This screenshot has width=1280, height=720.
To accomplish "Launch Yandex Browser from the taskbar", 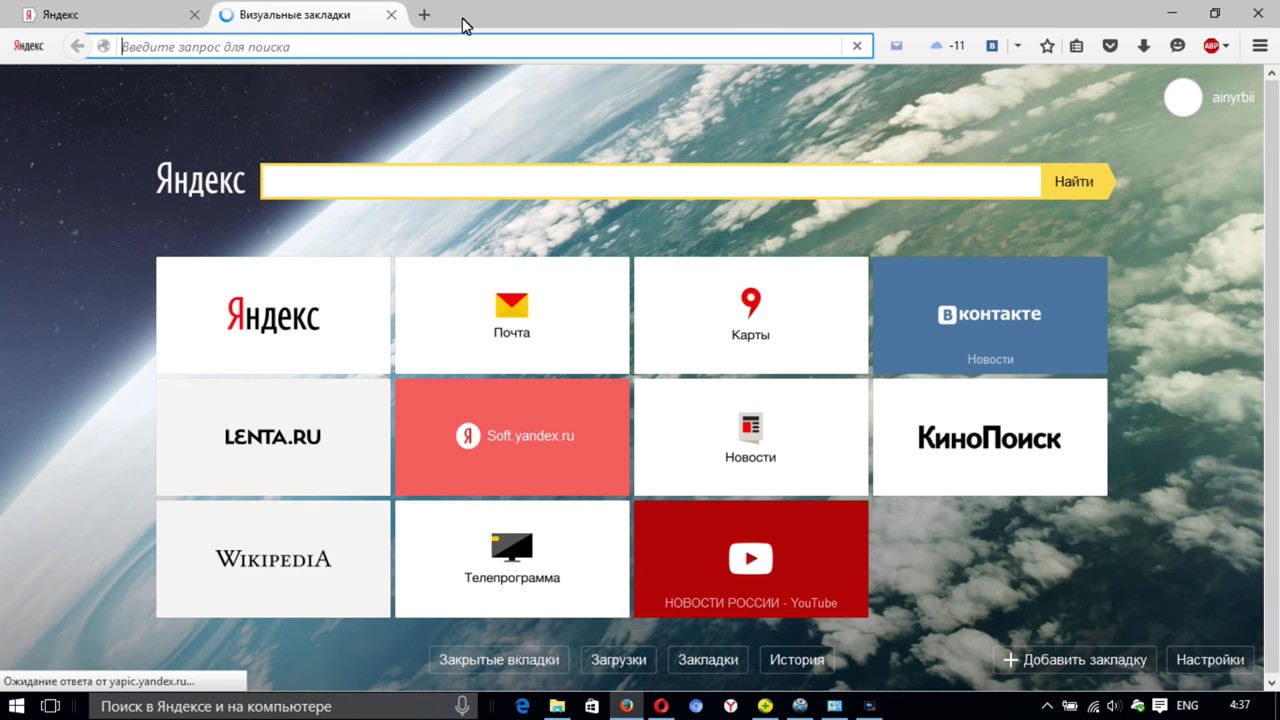I will coord(731,706).
